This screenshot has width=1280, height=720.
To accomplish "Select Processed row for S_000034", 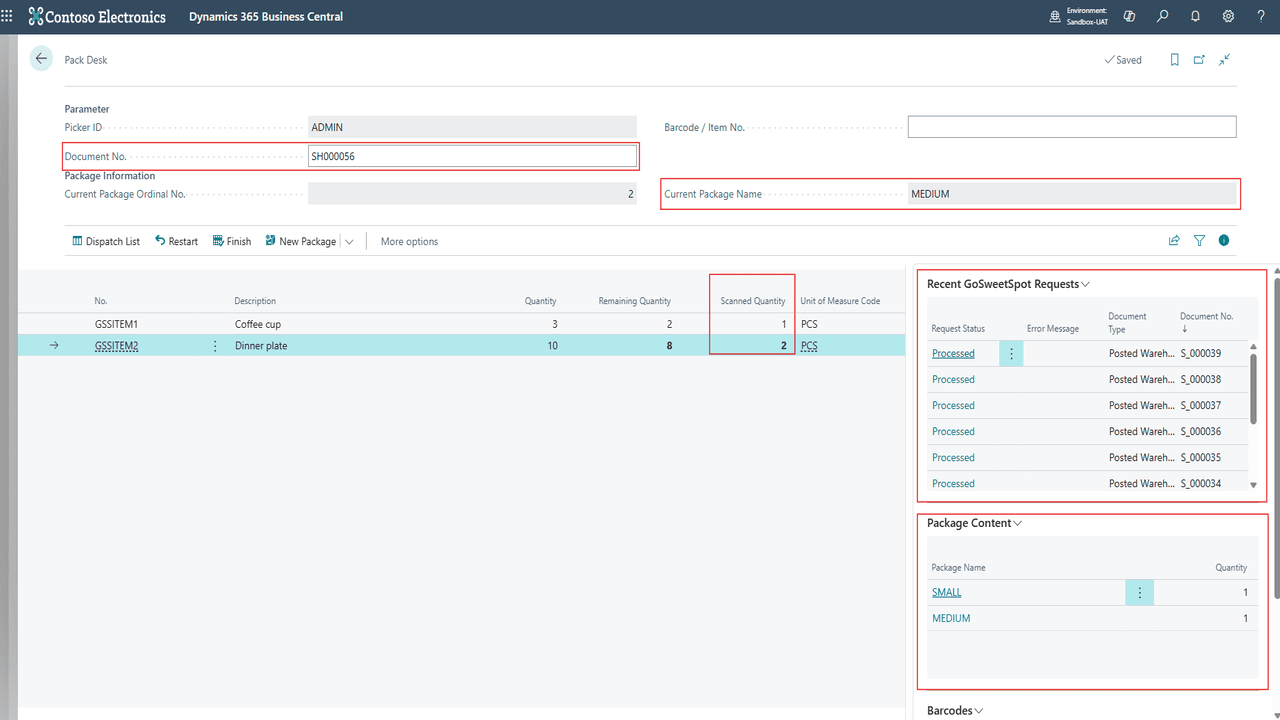I will point(1087,483).
